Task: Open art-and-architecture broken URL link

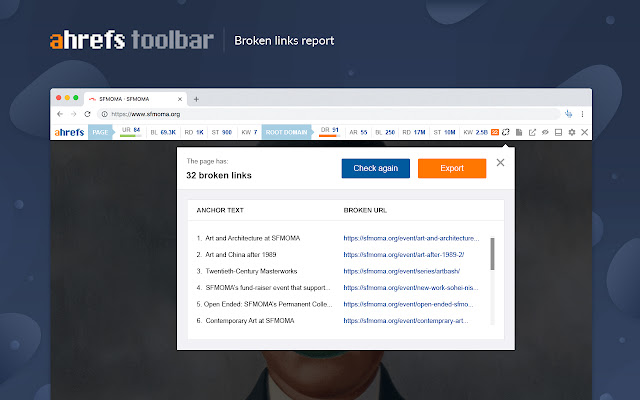Action: pos(411,238)
